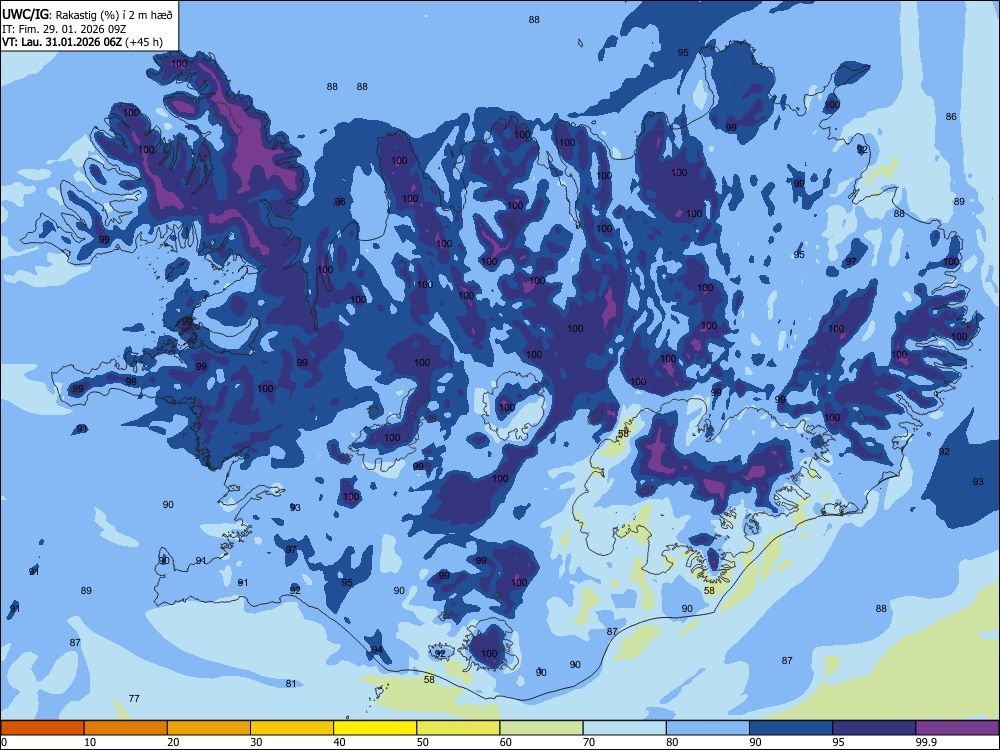Select the legend tick label '70'

[589, 742]
